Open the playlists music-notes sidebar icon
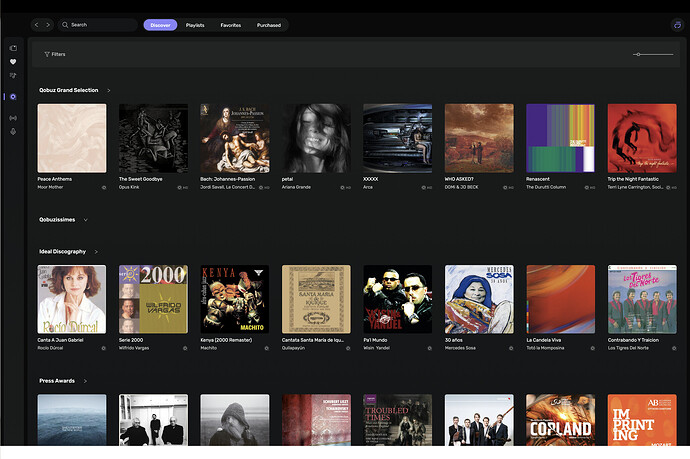690x459 pixels. click(13, 76)
